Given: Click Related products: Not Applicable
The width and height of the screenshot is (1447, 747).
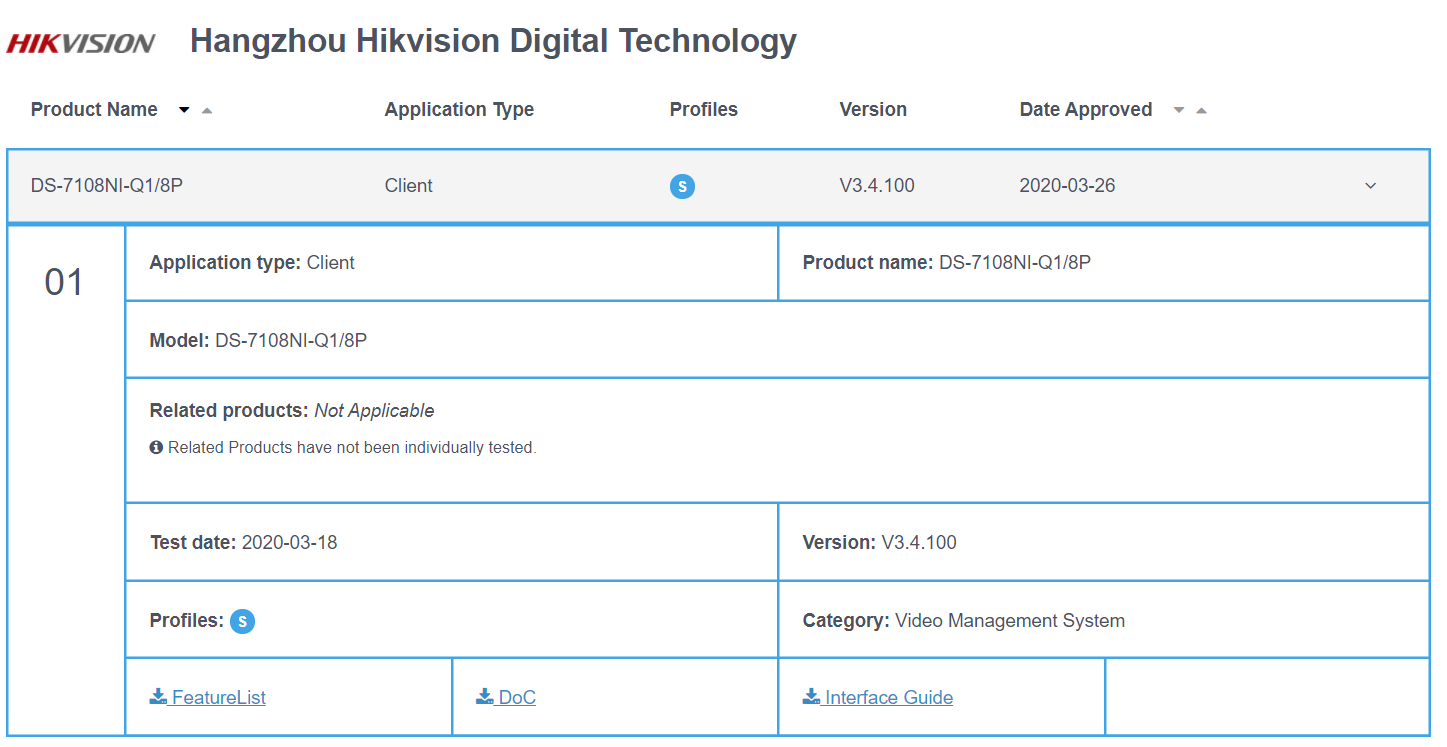Looking at the screenshot, I should pyautogui.click(x=292, y=411).
